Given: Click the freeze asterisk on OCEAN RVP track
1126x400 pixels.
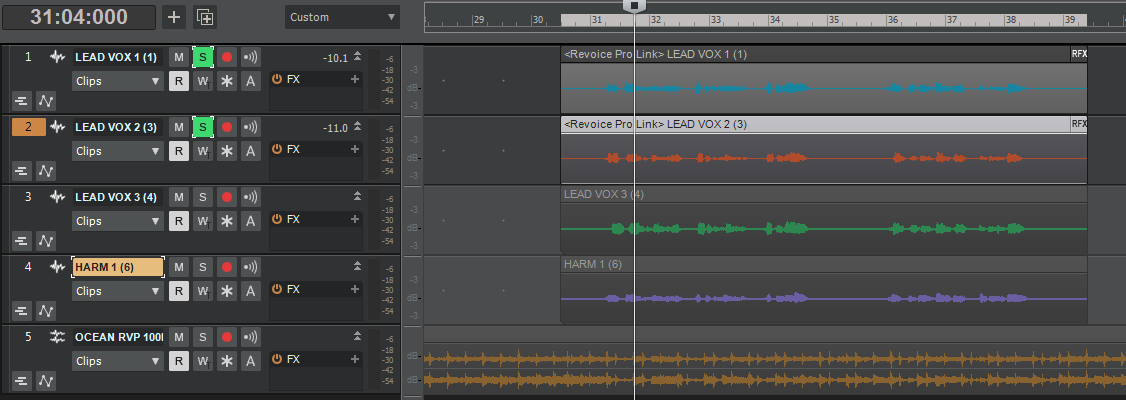Looking at the screenshot, I should pyautogui.click(x=226, y=361).
